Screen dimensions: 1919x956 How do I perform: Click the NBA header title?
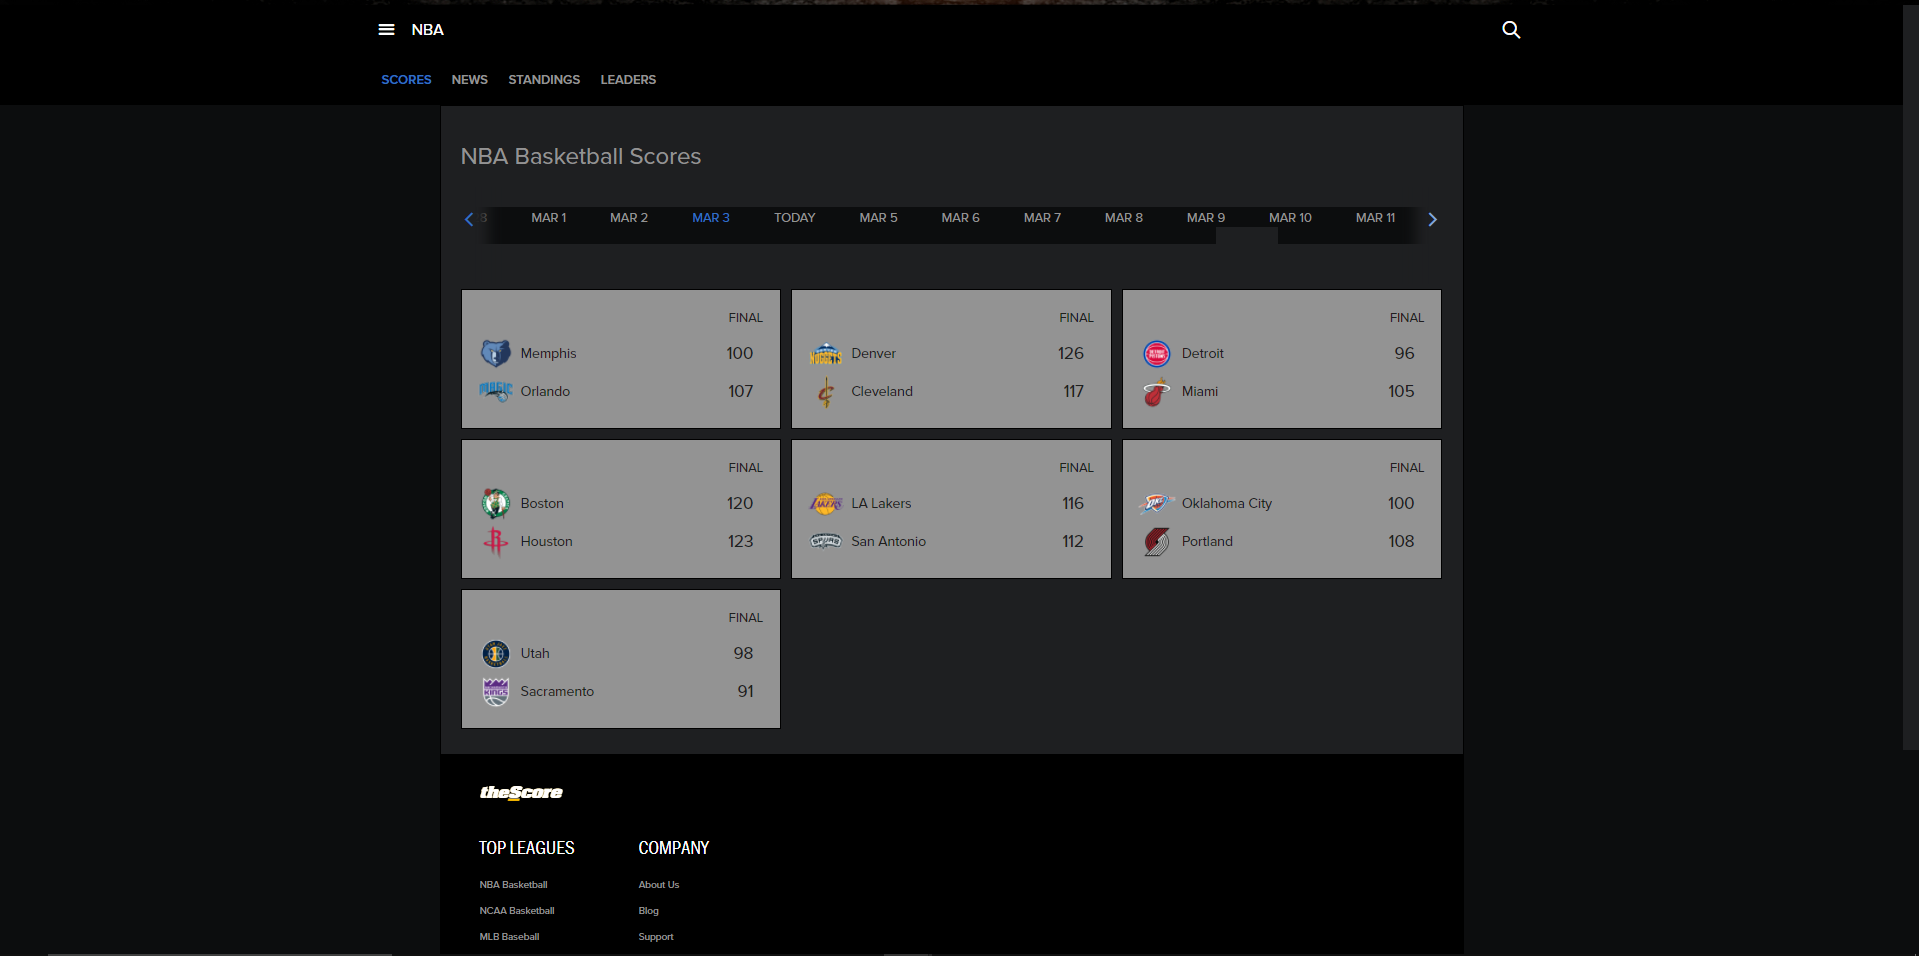click(x=428, y=30)
